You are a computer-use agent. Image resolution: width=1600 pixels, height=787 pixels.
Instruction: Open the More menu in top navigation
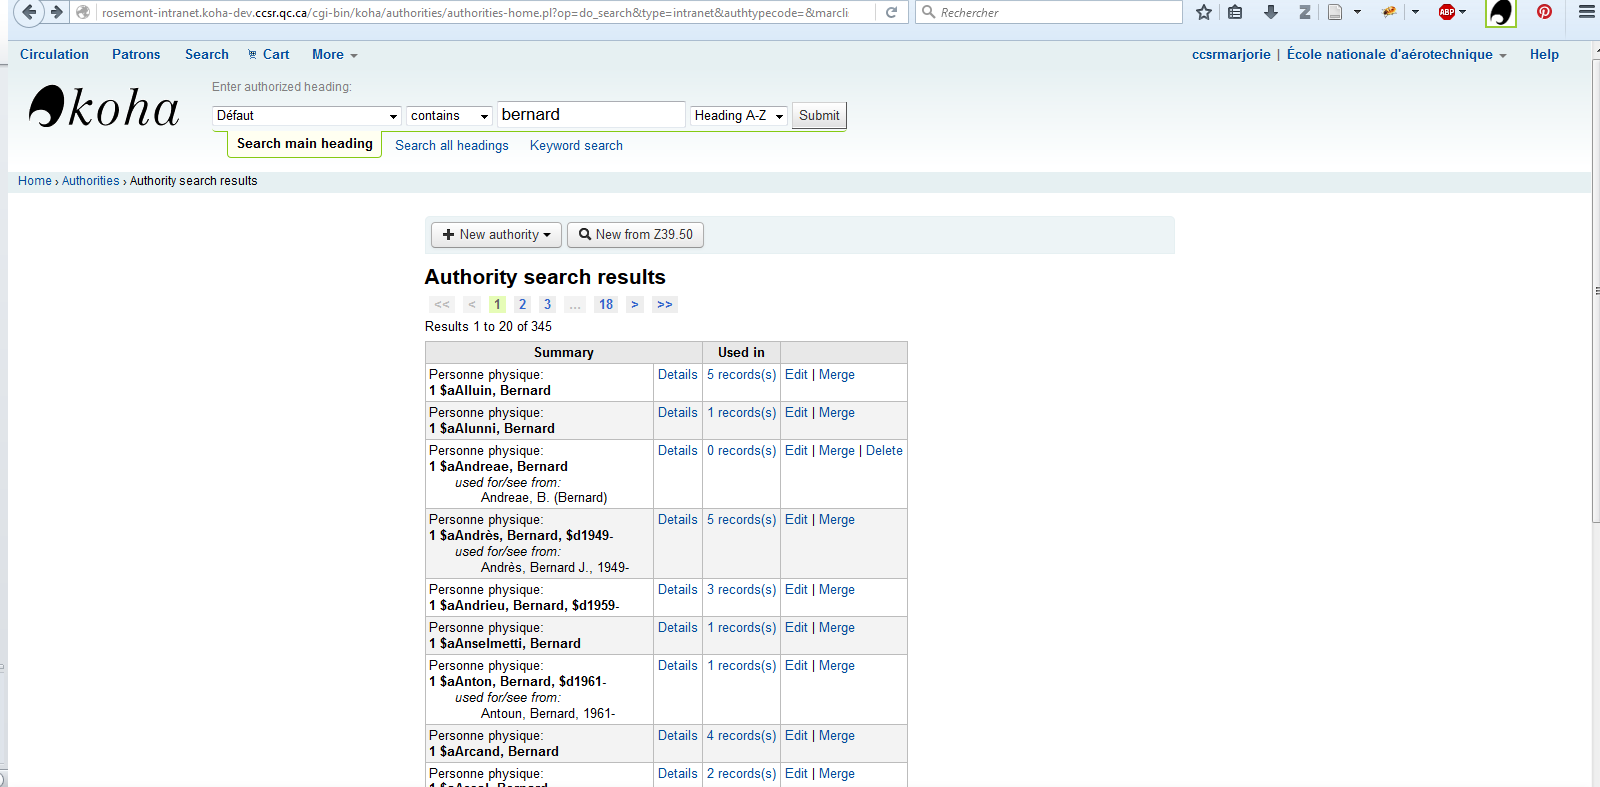click(334, 55)
